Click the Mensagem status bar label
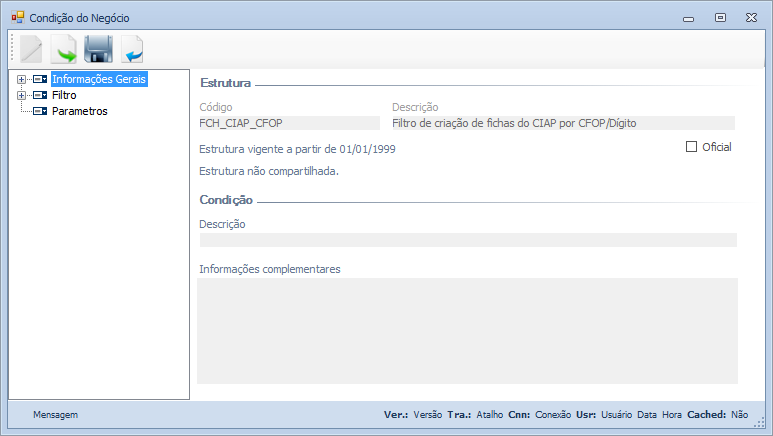773x436 pixels. (55, 415)
